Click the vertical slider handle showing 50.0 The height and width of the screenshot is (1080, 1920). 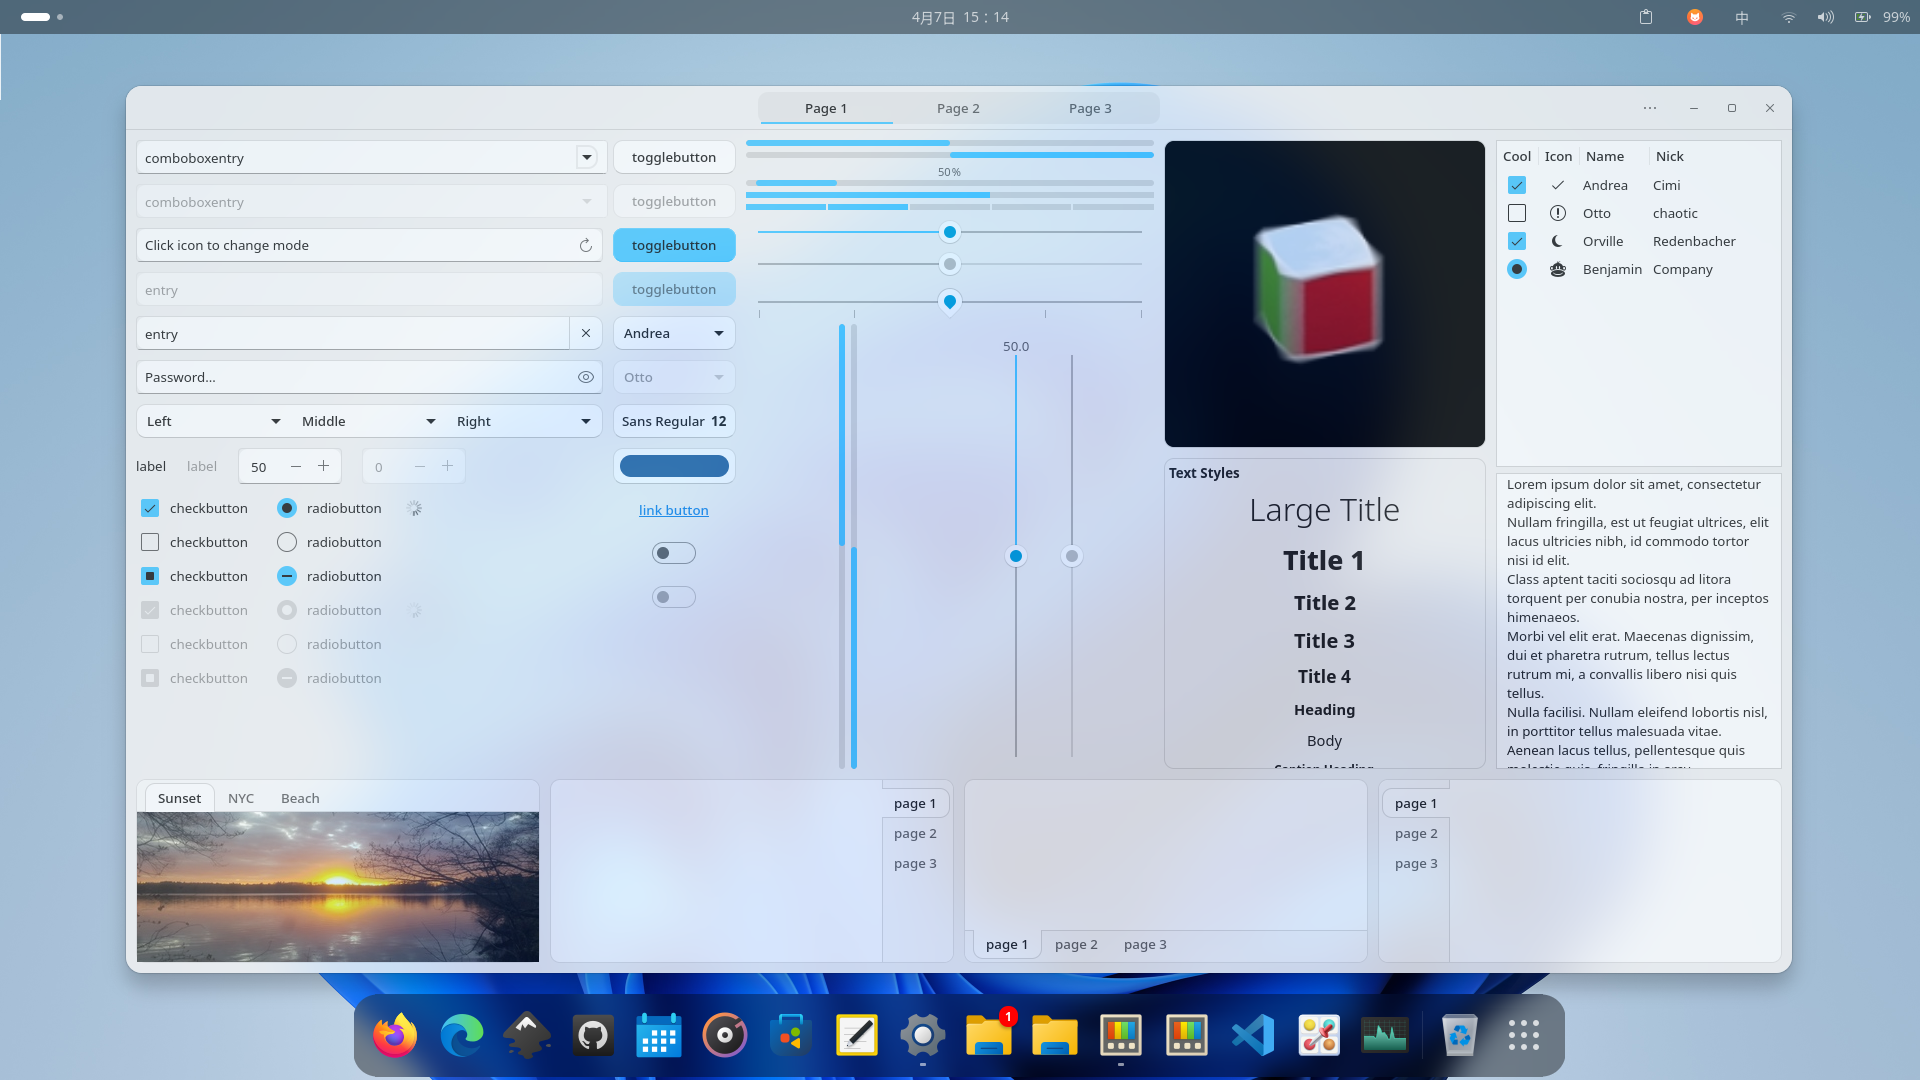coord(1016,556)
